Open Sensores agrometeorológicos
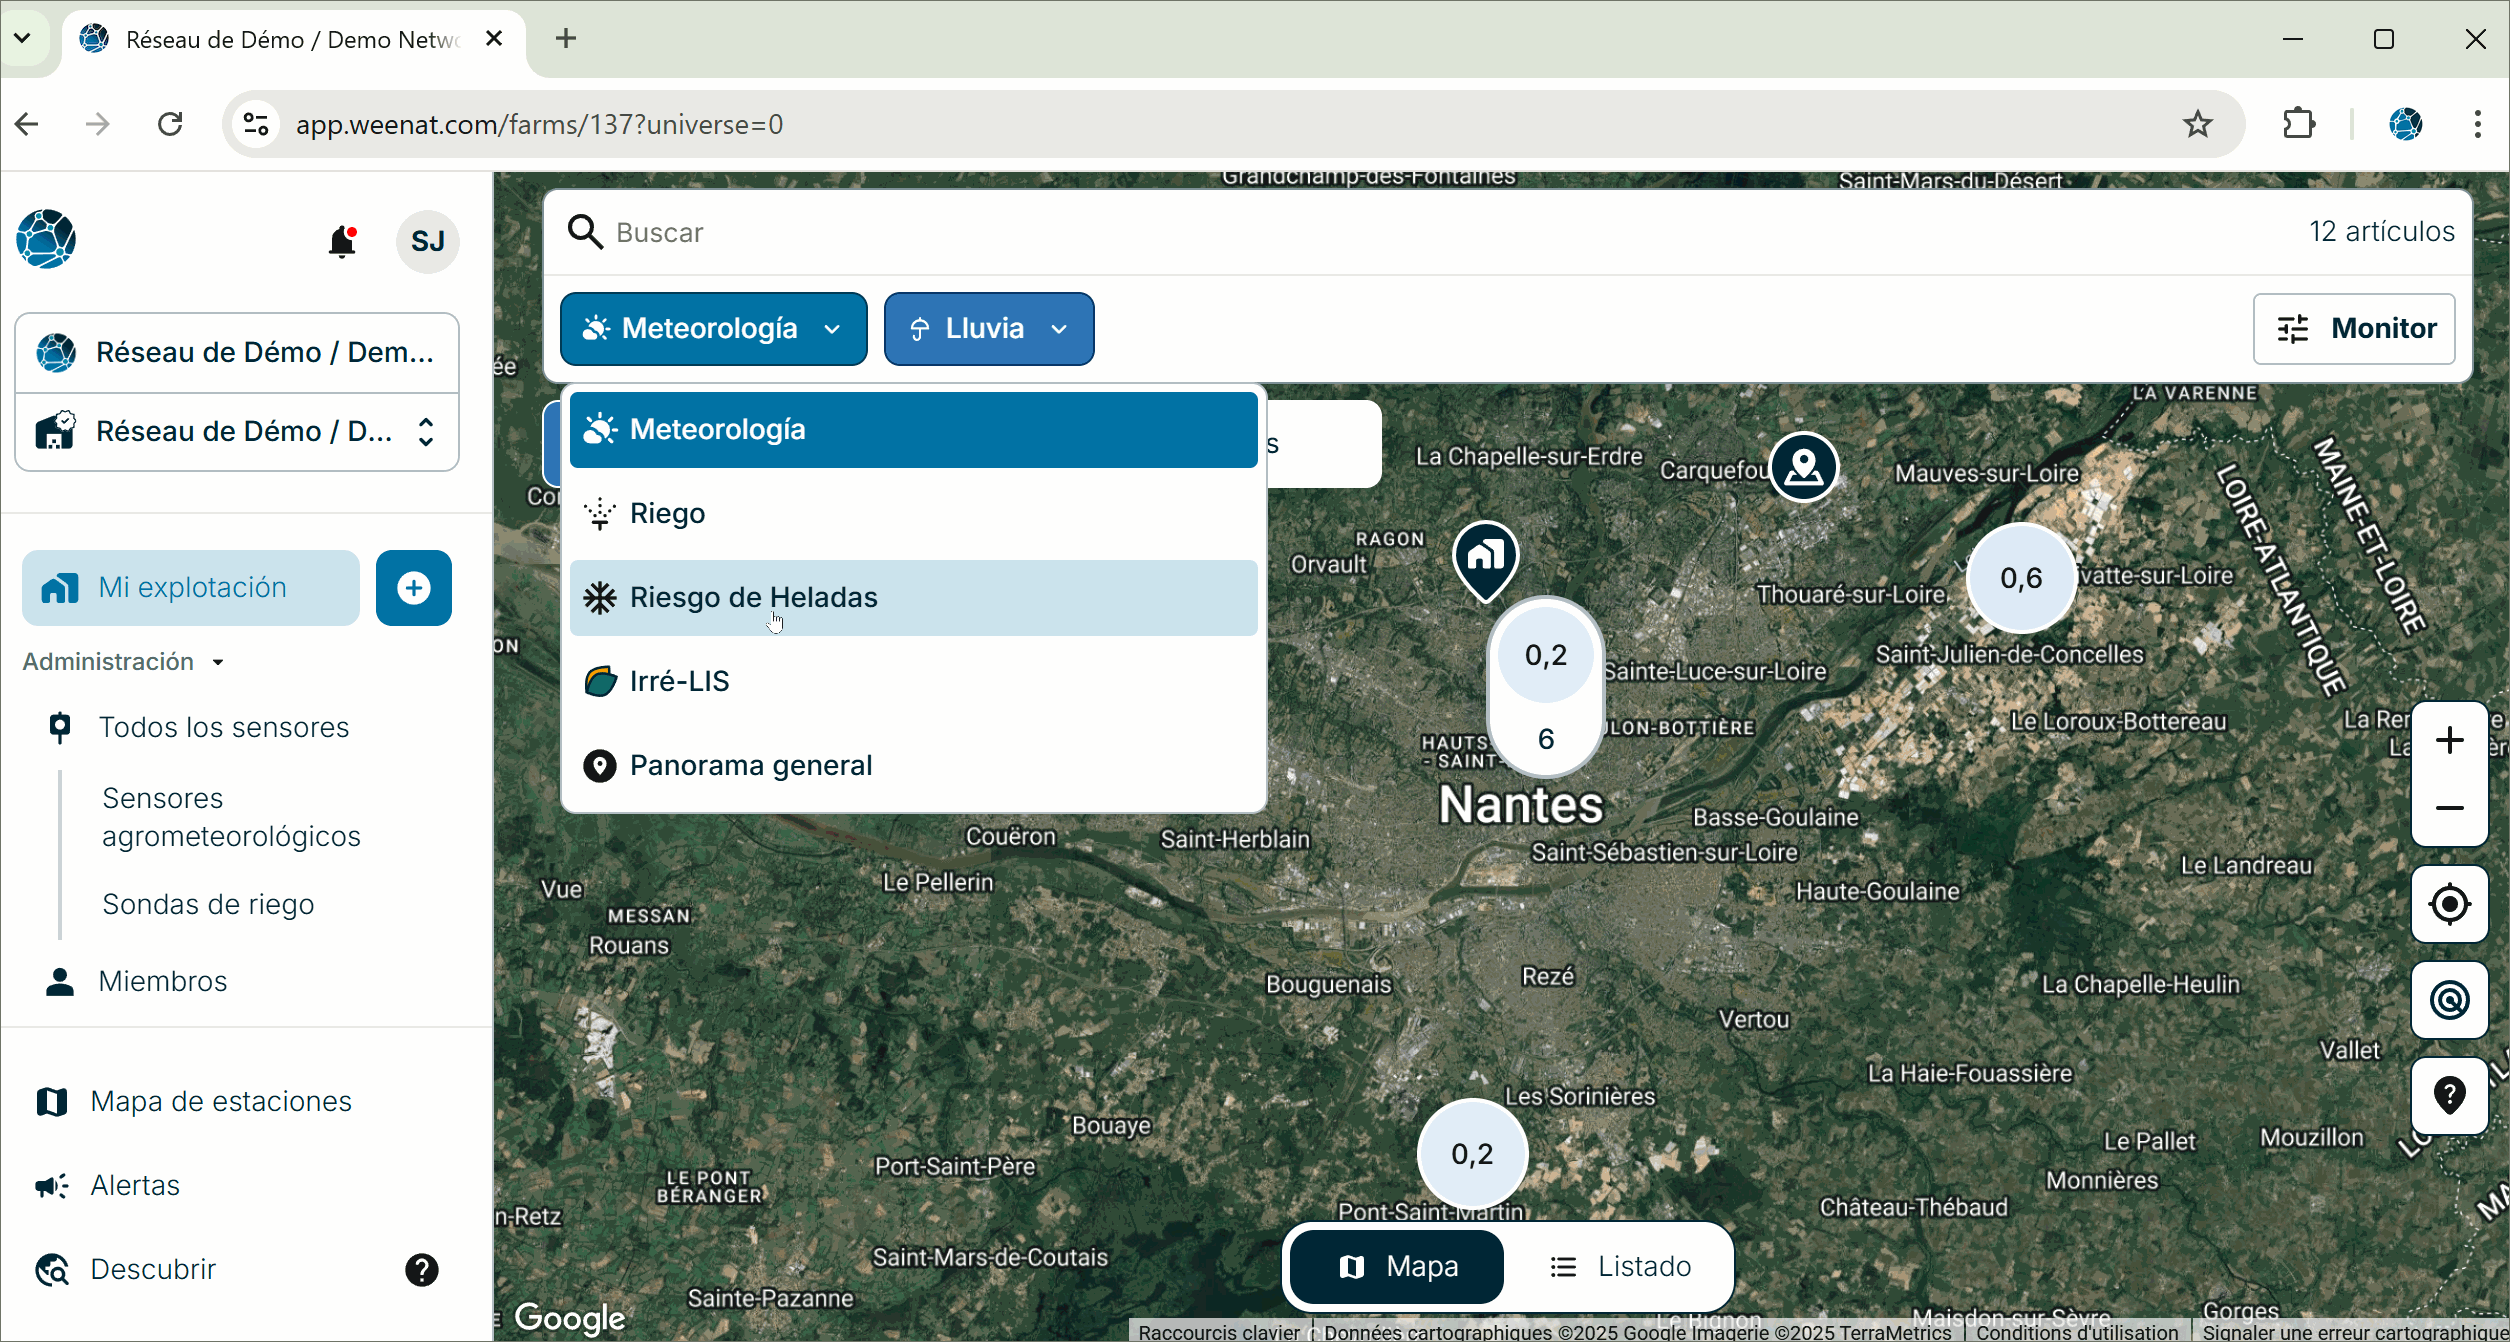 tap(231, 817)
